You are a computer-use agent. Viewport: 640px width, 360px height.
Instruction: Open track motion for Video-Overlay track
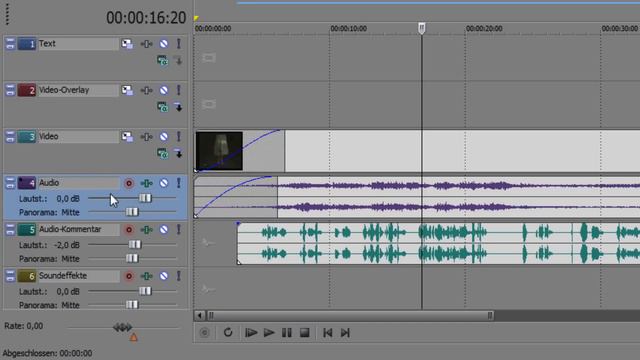pyautogui.click(x=127, y=90)
